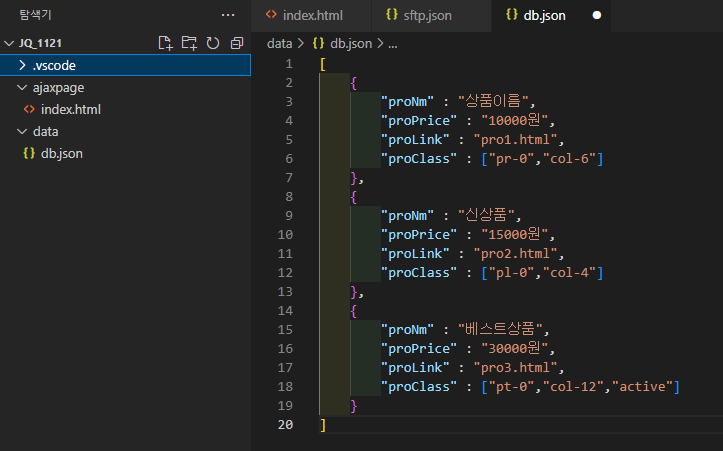723x451 pixels.
Task: Switch to the sftp.json tab
Action: 432,16
